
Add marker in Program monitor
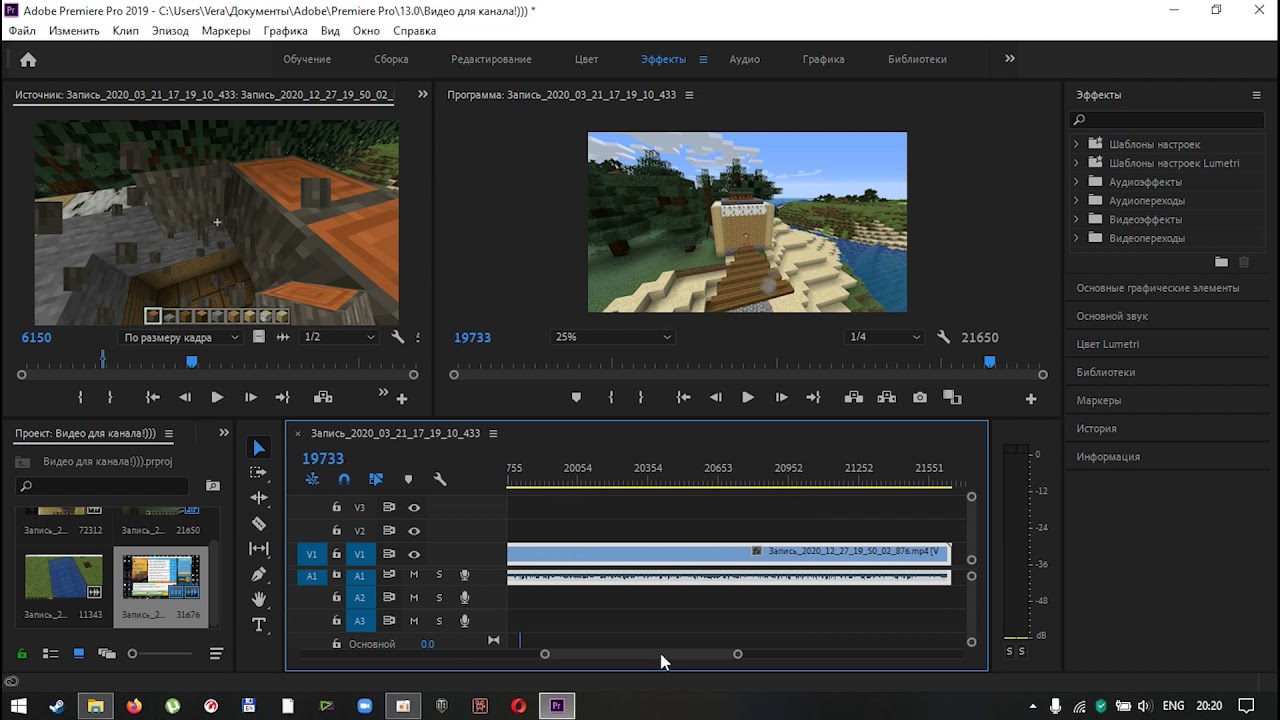click(x=576, y=397)
